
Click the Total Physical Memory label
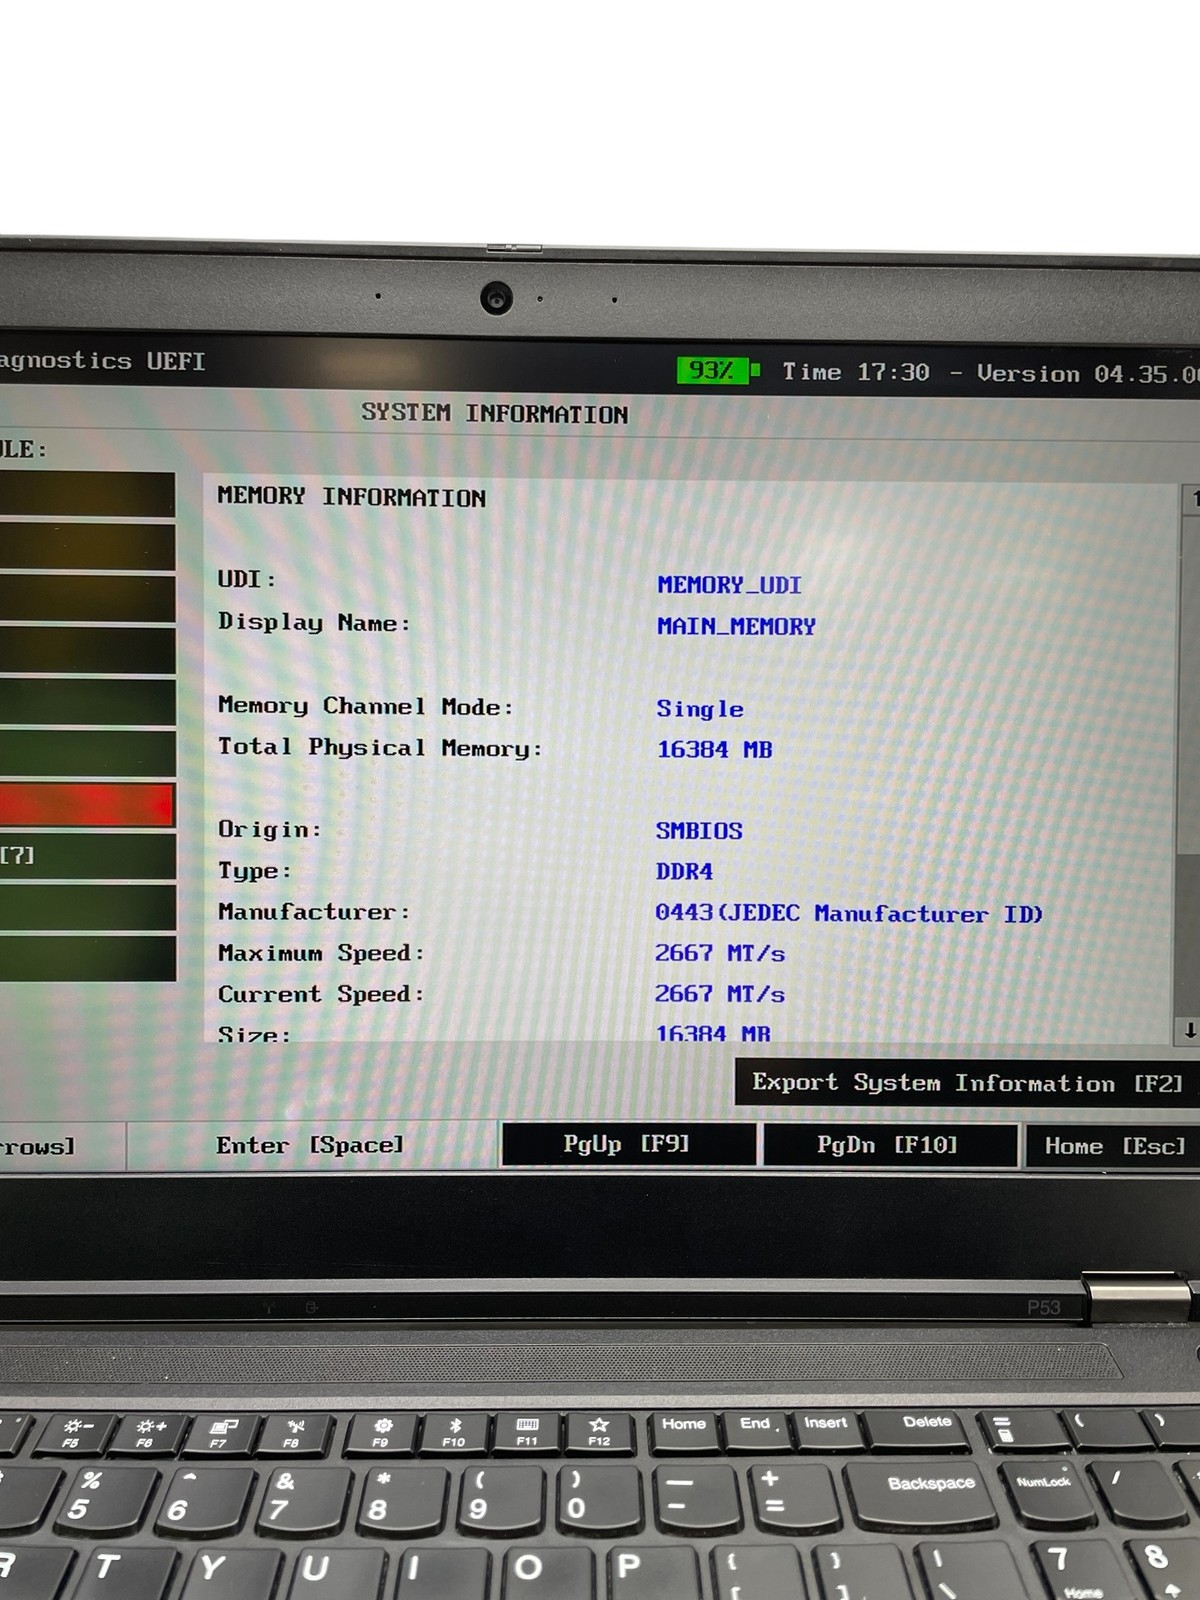click(x=380, y=747)
